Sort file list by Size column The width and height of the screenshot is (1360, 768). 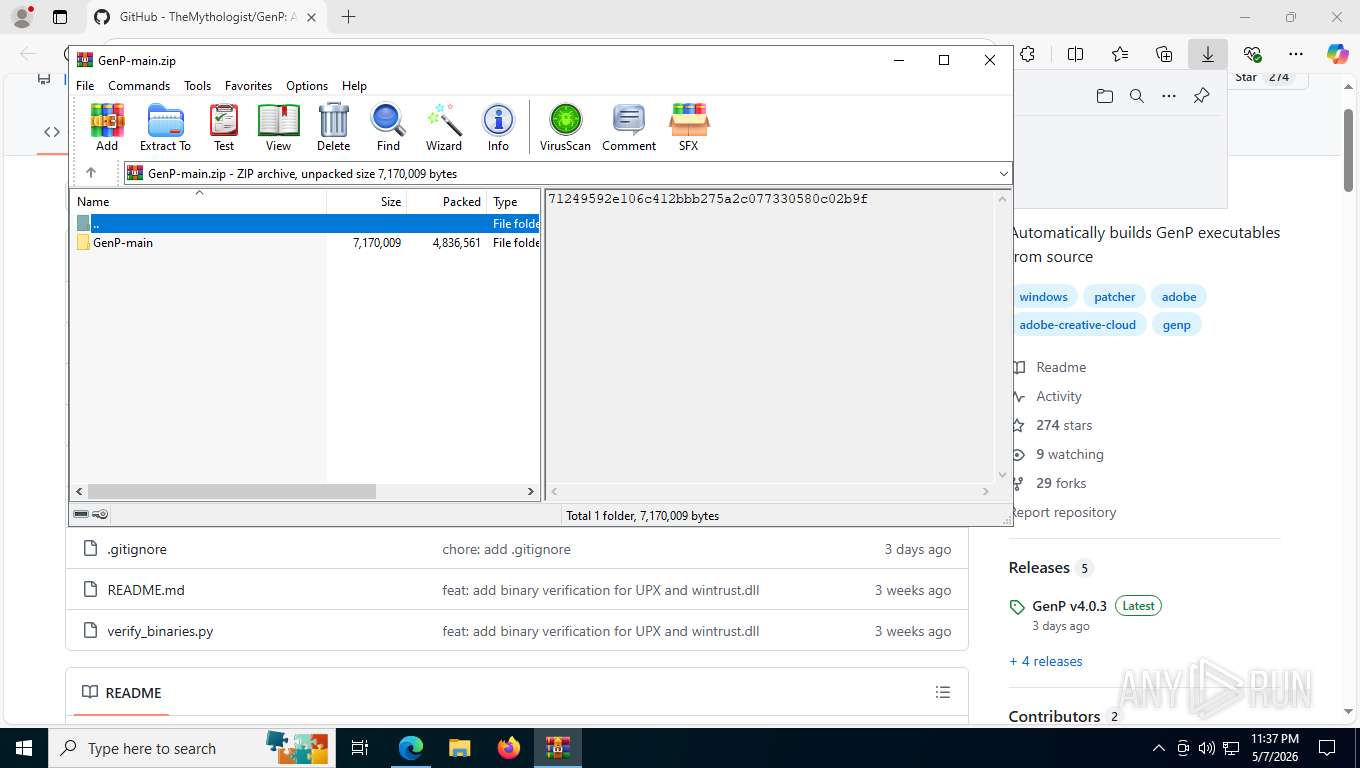click(x=367, y=201)
